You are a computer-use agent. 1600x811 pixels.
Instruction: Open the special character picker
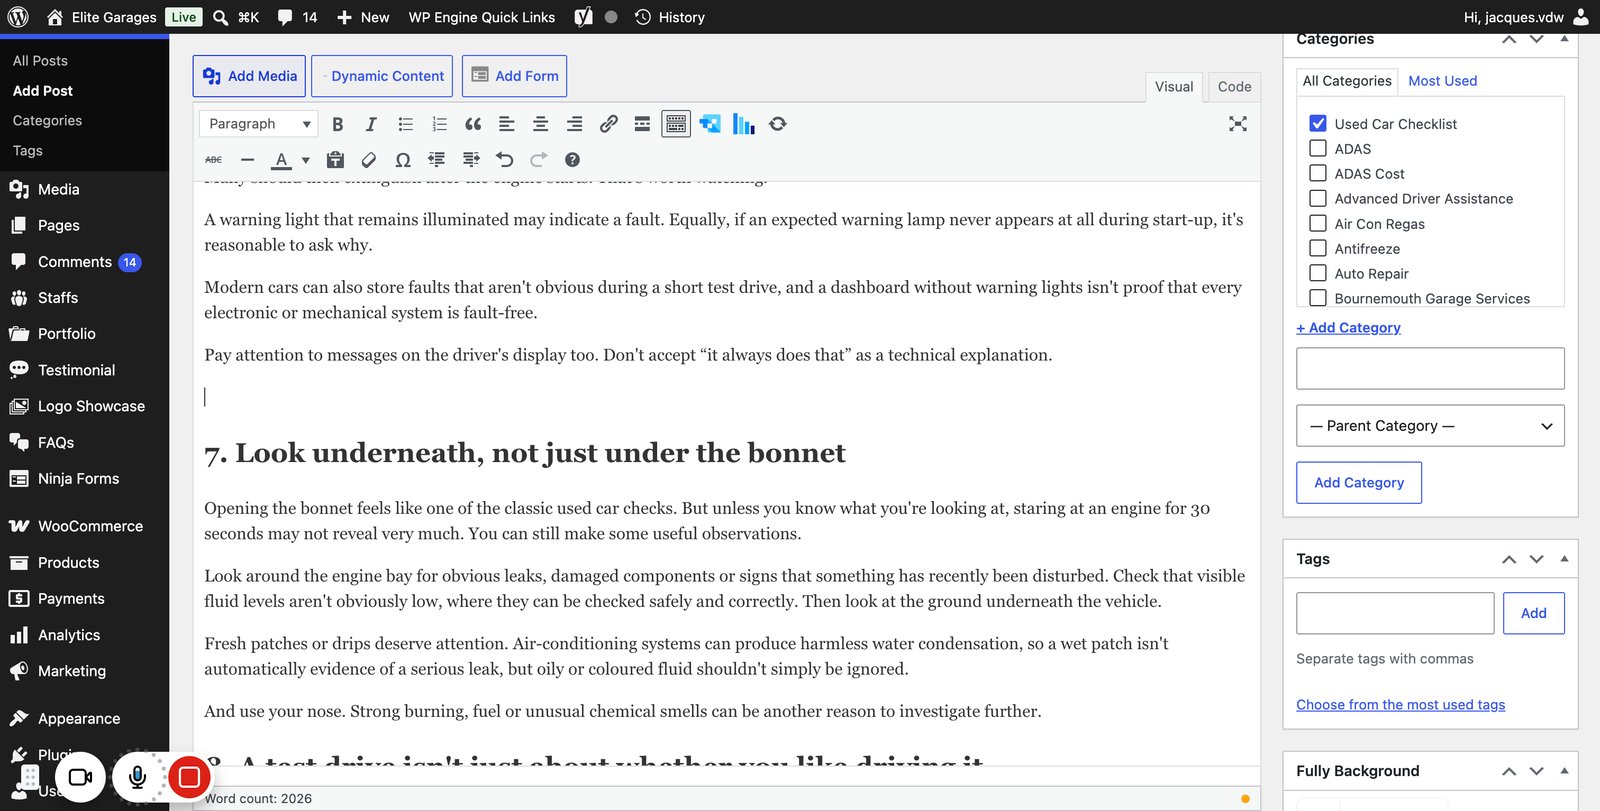tap(403, 160)
